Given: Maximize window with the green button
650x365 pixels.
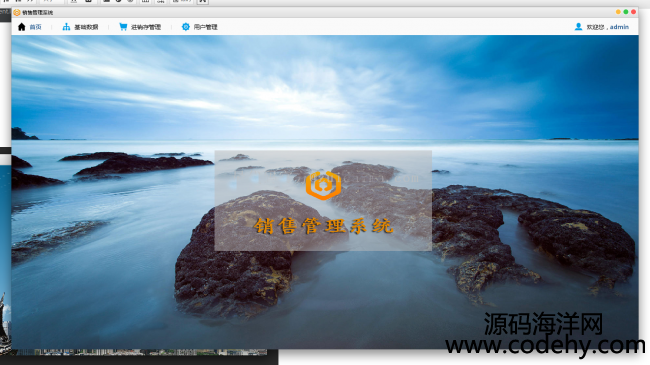Looking at the screenshot, I should point(626,12).
